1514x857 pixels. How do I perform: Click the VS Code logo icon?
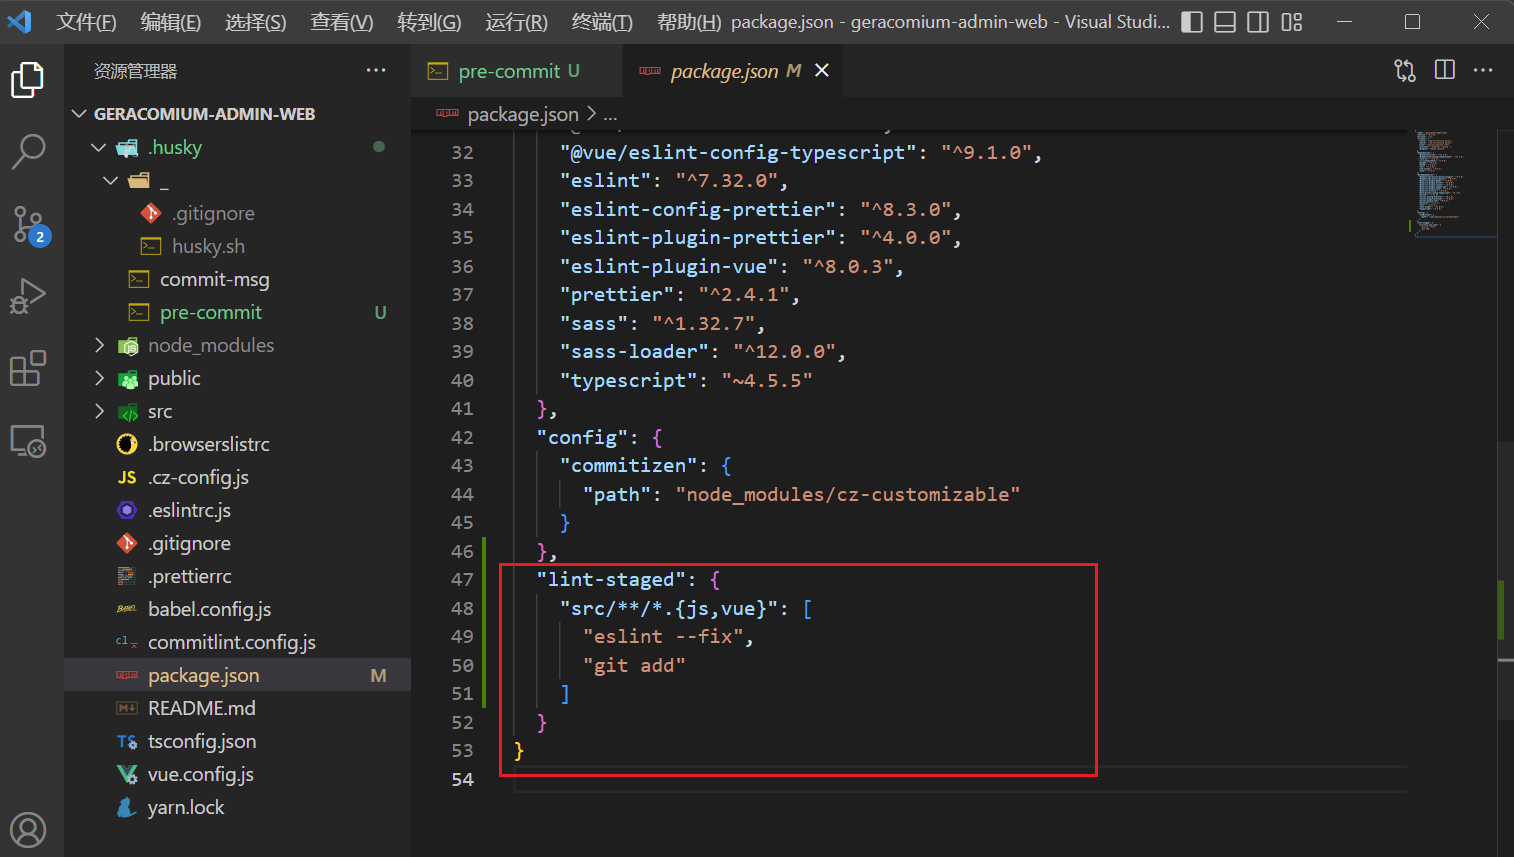(x=19, y=21)
